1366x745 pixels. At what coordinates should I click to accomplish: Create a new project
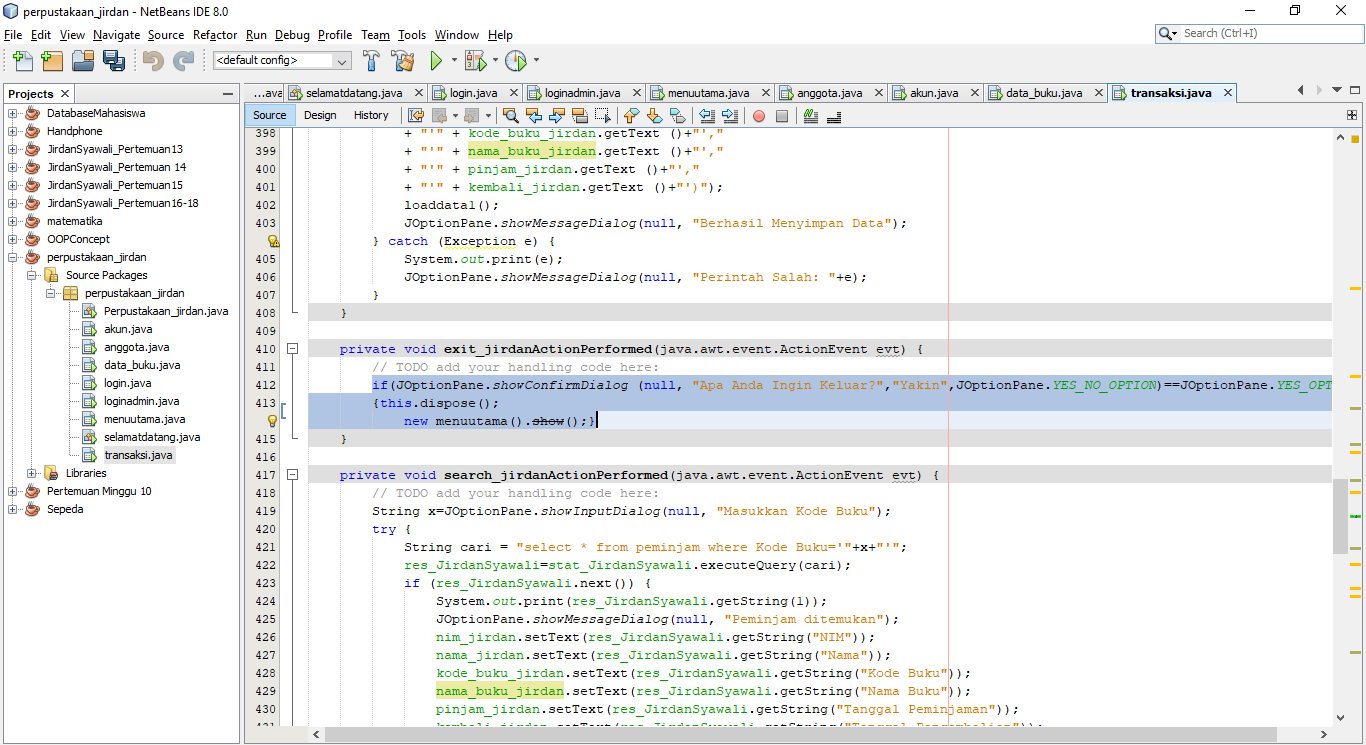tap(51, 60)
